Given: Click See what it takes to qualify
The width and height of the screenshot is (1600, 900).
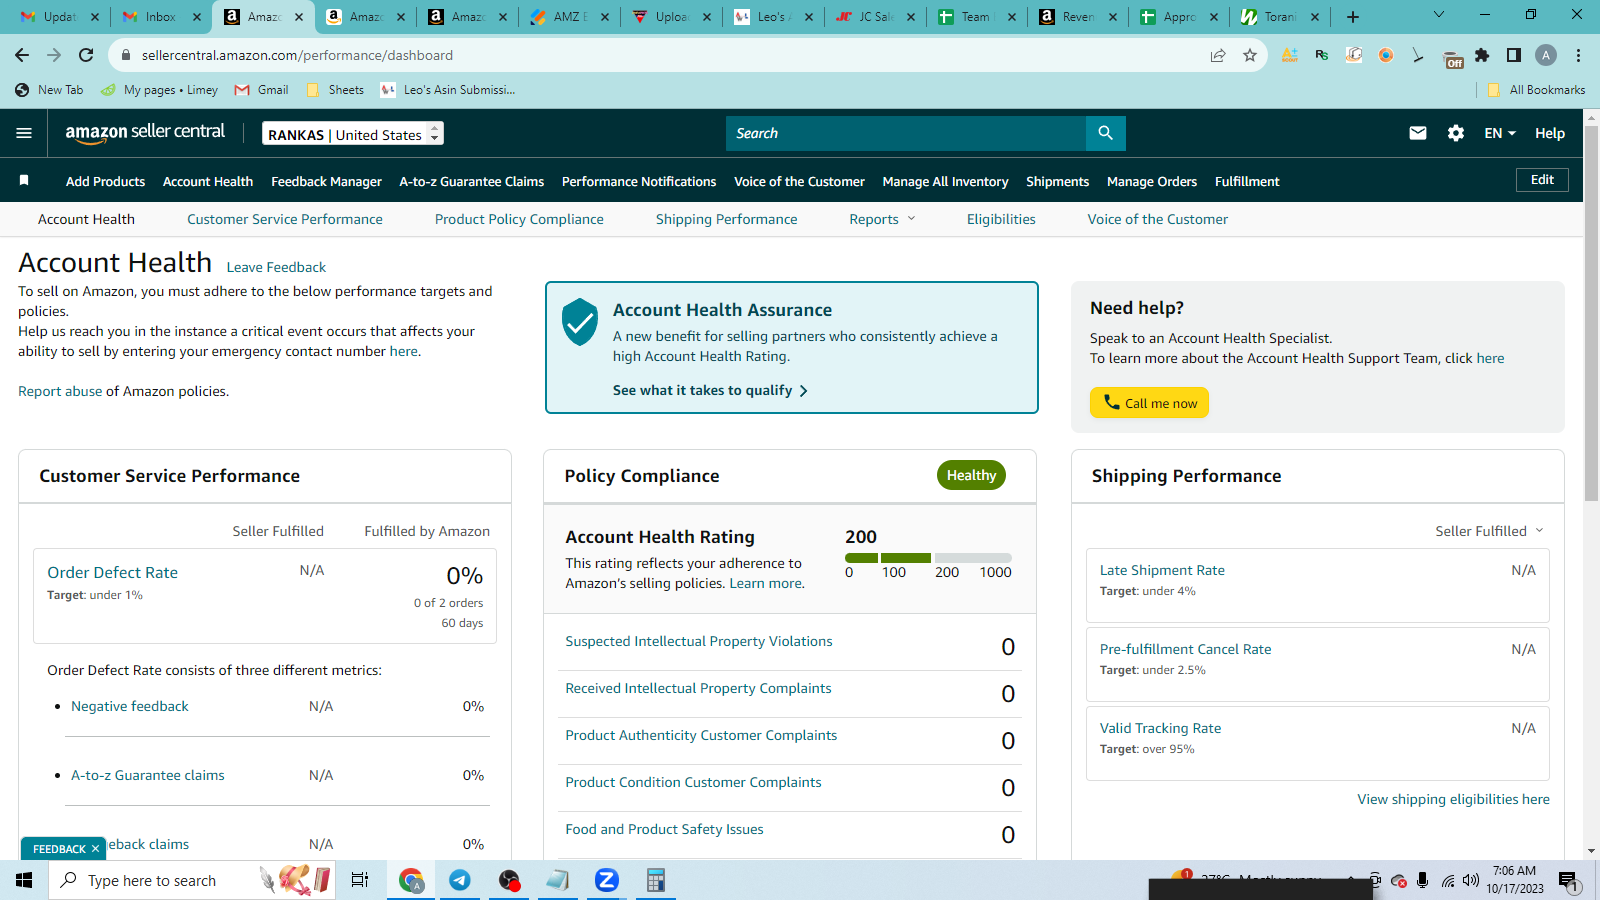Looking at the screenshot, I should [x=710, y=390].
